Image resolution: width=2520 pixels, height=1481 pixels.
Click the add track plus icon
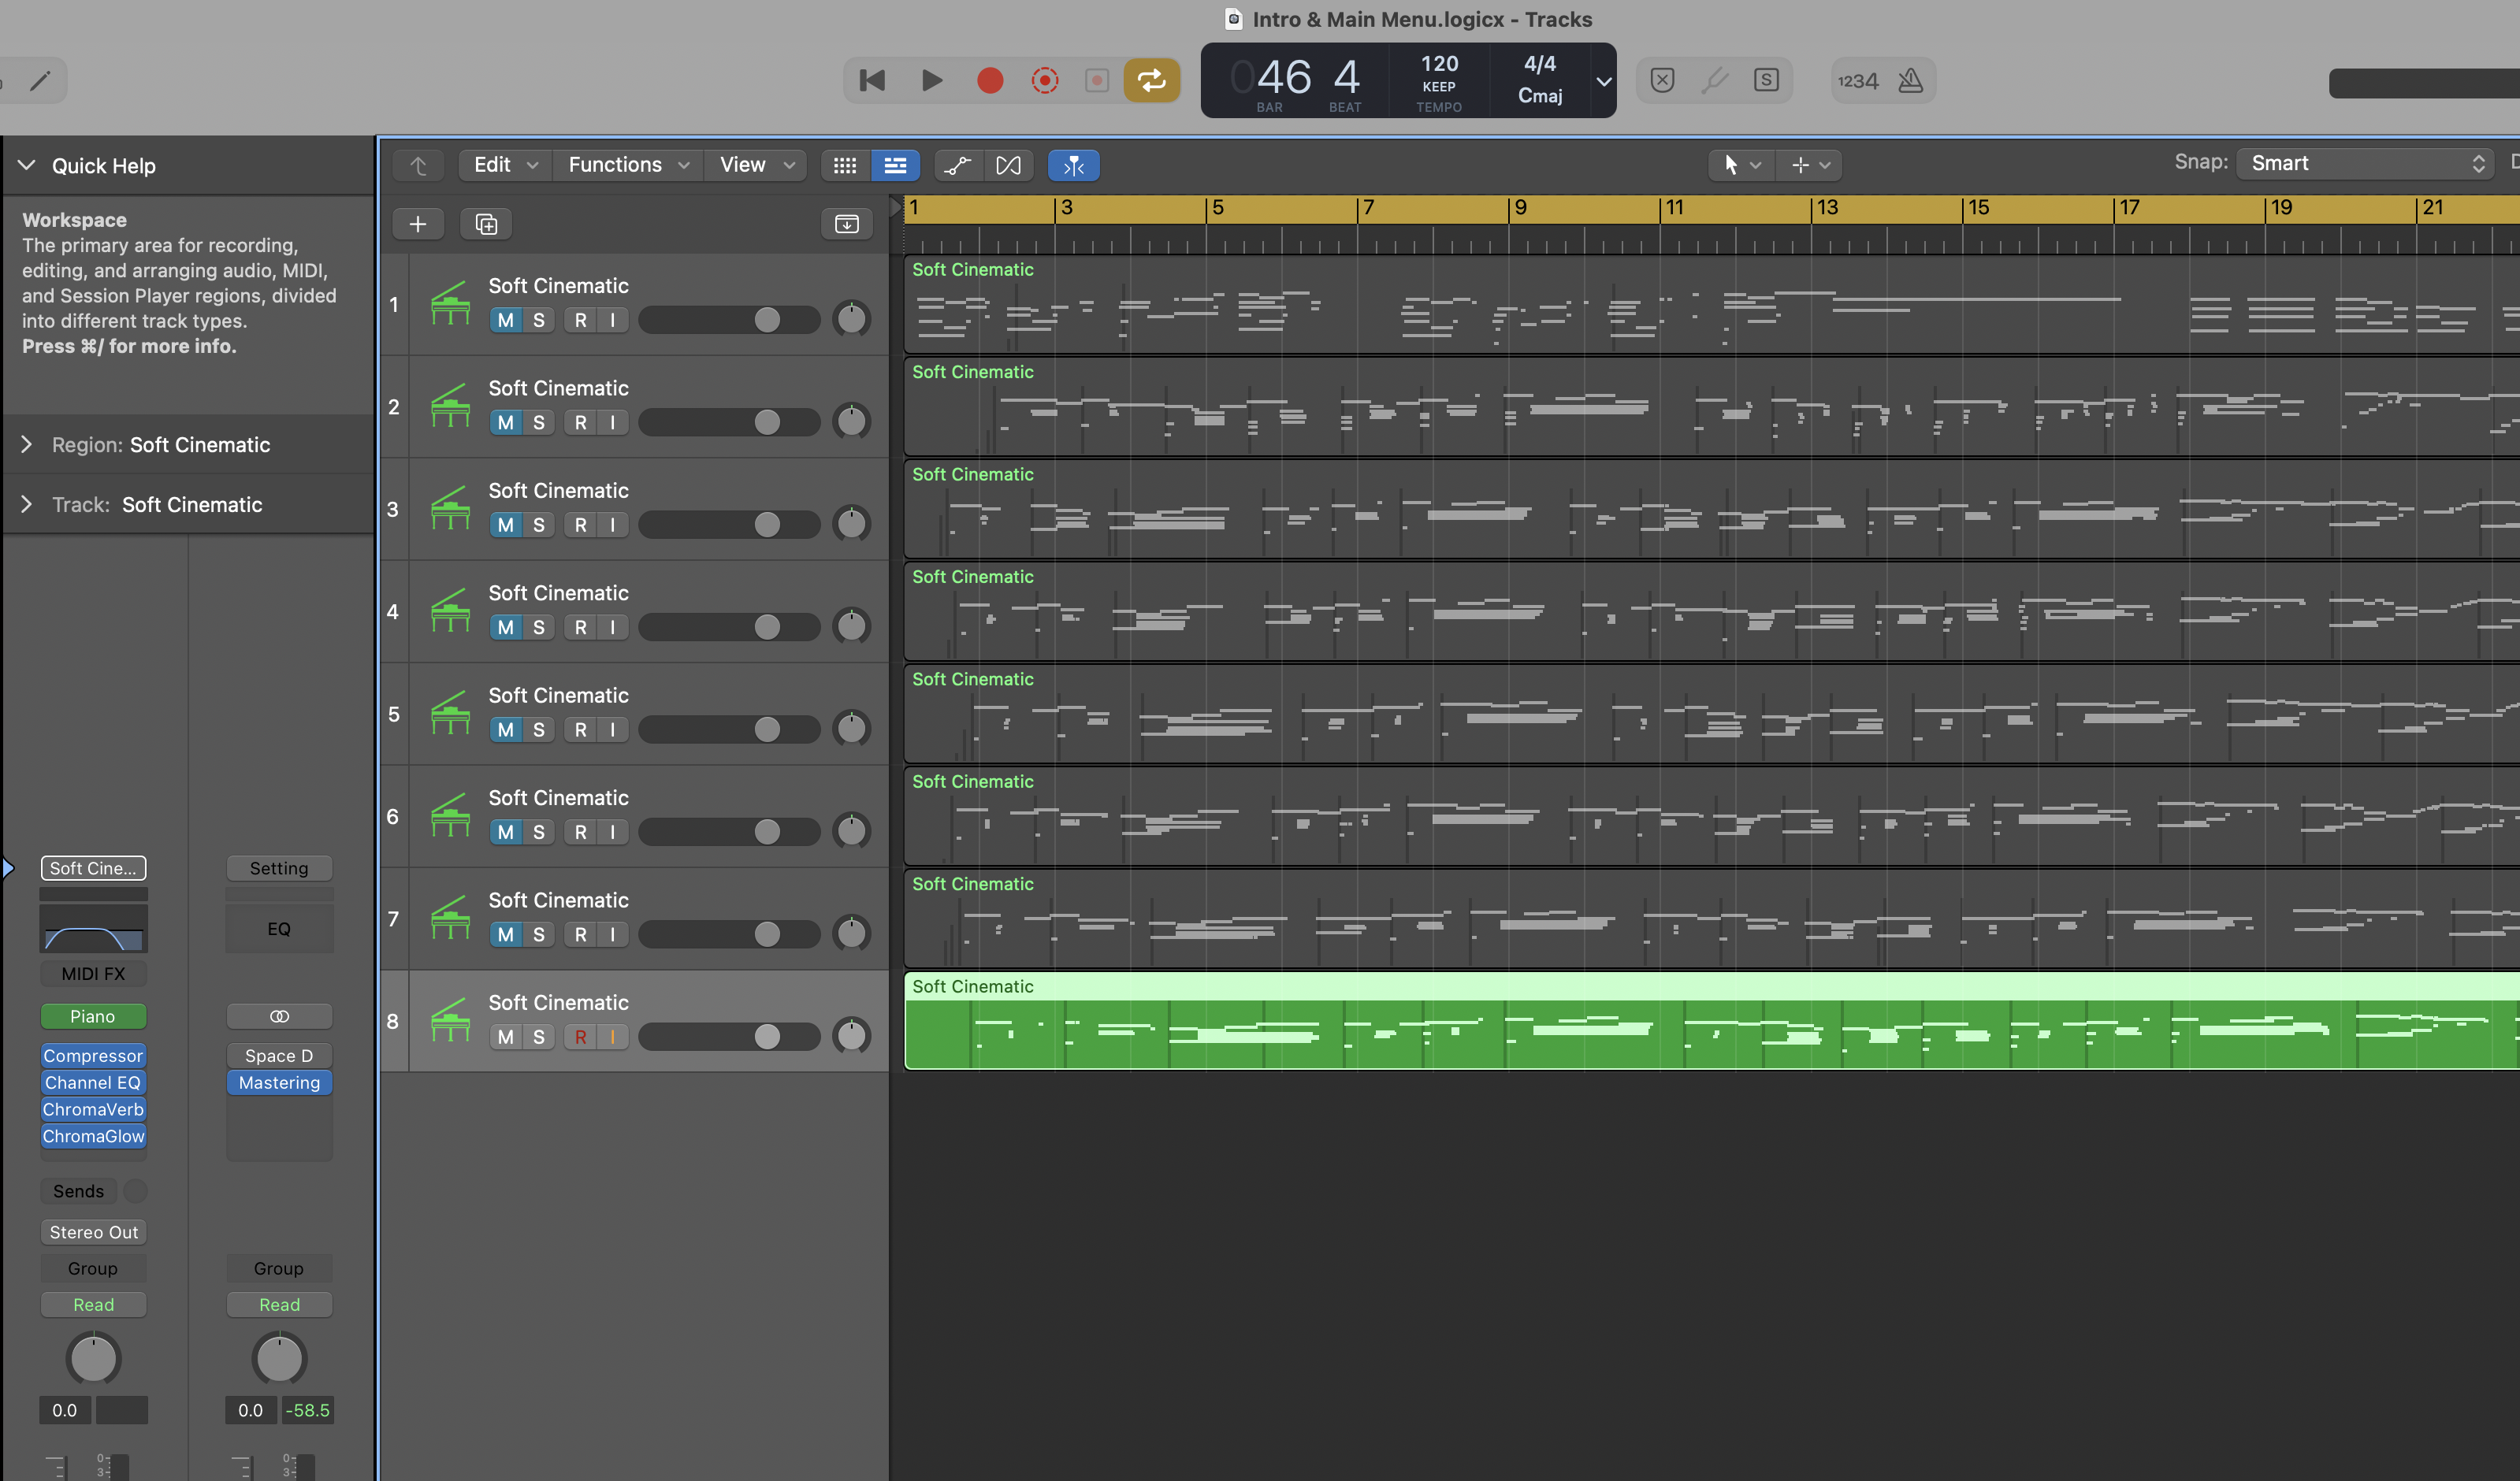(x=418, y=224)
